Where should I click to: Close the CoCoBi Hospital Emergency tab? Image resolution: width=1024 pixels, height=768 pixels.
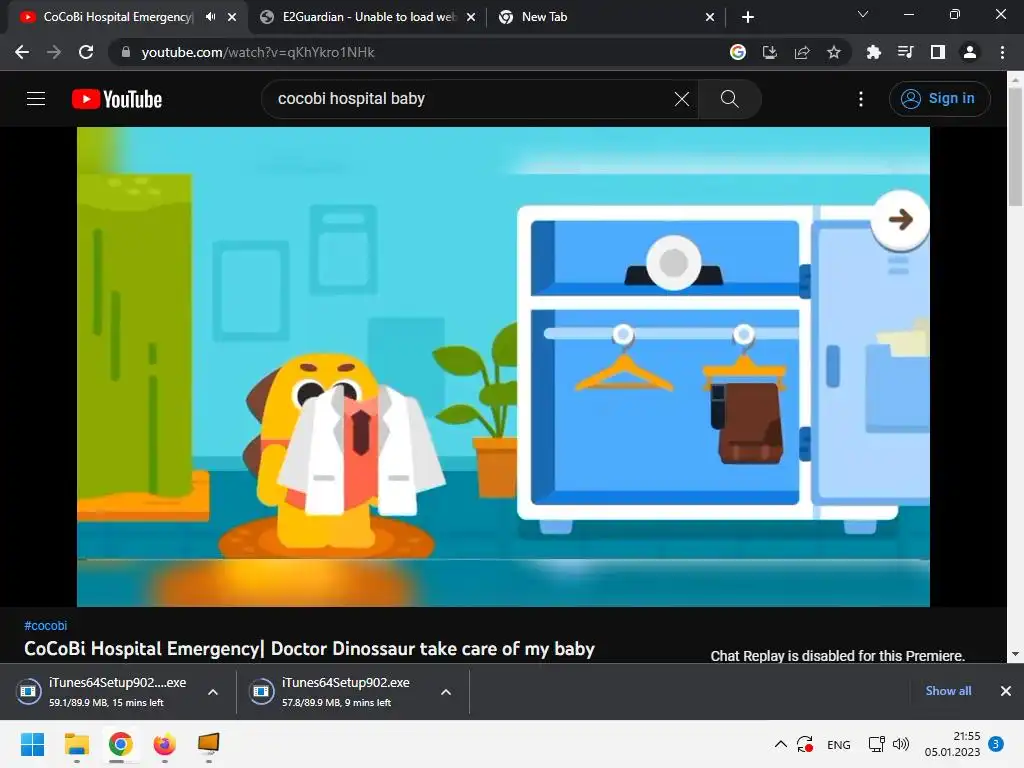232,17
